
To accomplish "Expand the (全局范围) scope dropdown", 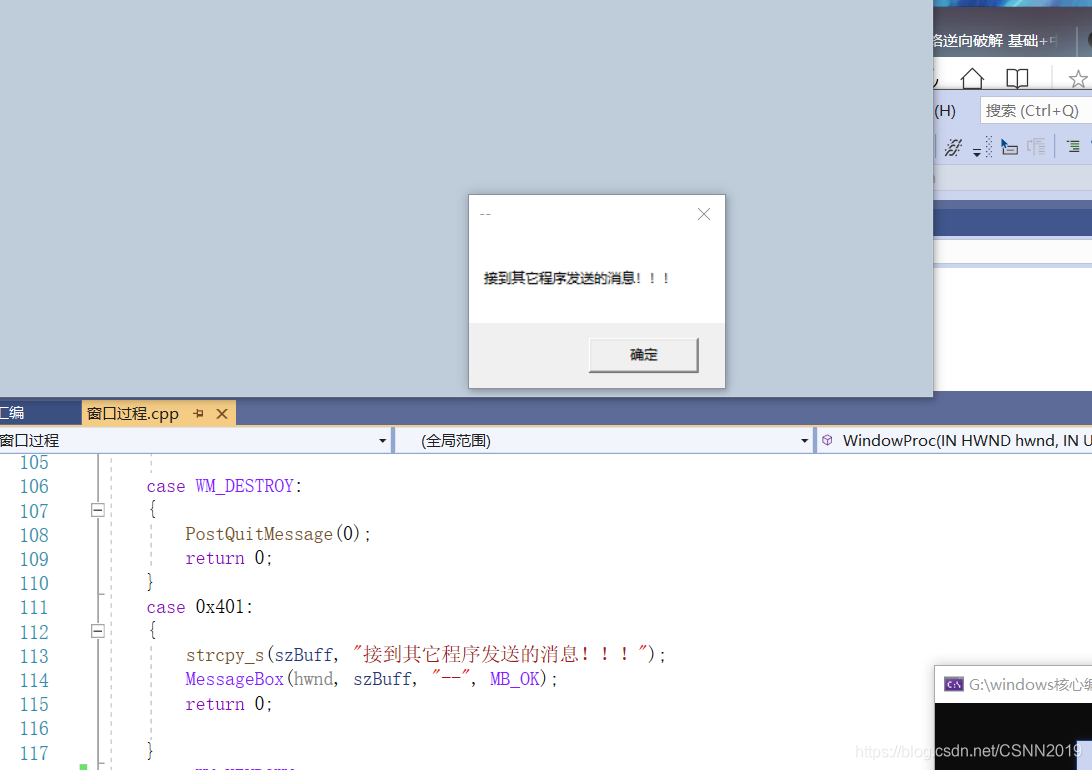I will [804, 440].
